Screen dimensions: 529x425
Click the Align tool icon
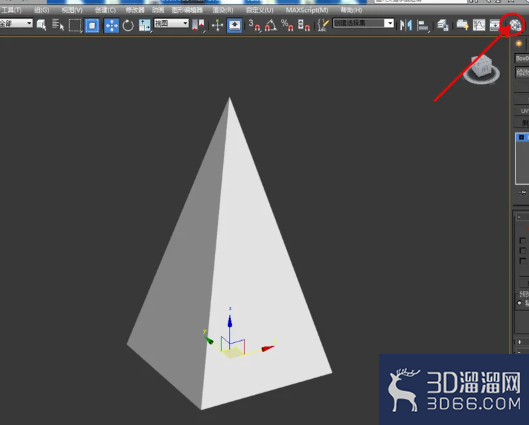423,25
